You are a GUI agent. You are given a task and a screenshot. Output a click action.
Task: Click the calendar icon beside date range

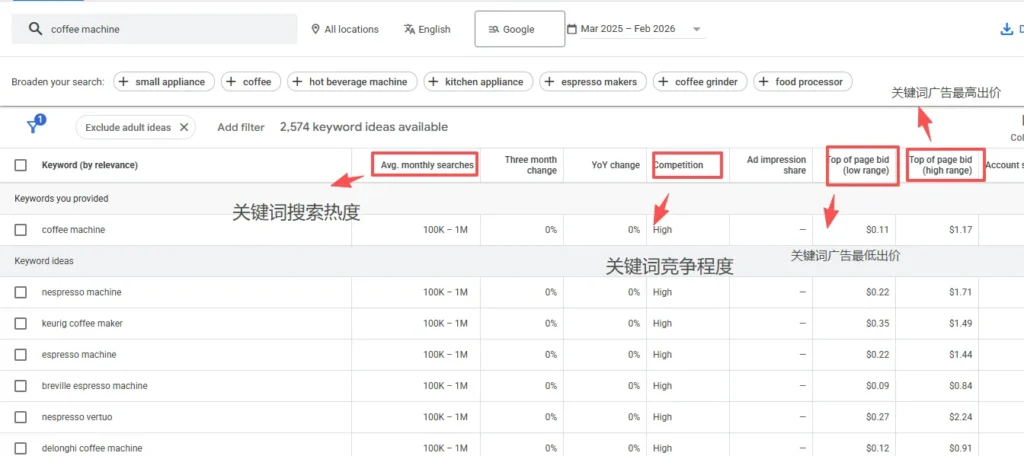572,29
